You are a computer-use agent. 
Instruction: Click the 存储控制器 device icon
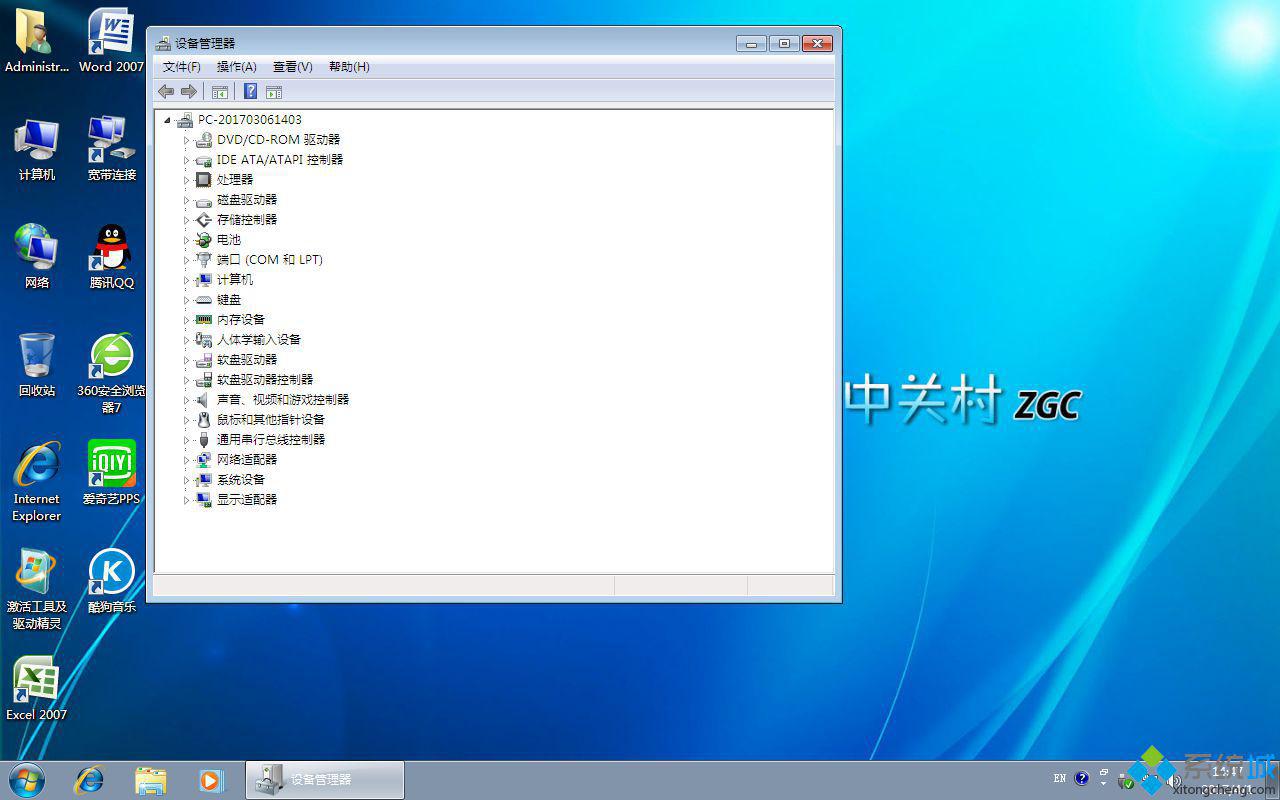coord(203,219)
